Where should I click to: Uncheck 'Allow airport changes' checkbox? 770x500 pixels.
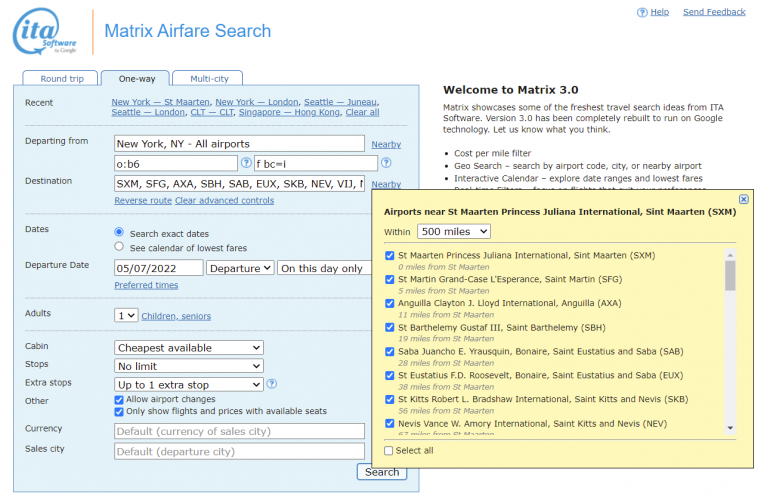tap(120, 399)
